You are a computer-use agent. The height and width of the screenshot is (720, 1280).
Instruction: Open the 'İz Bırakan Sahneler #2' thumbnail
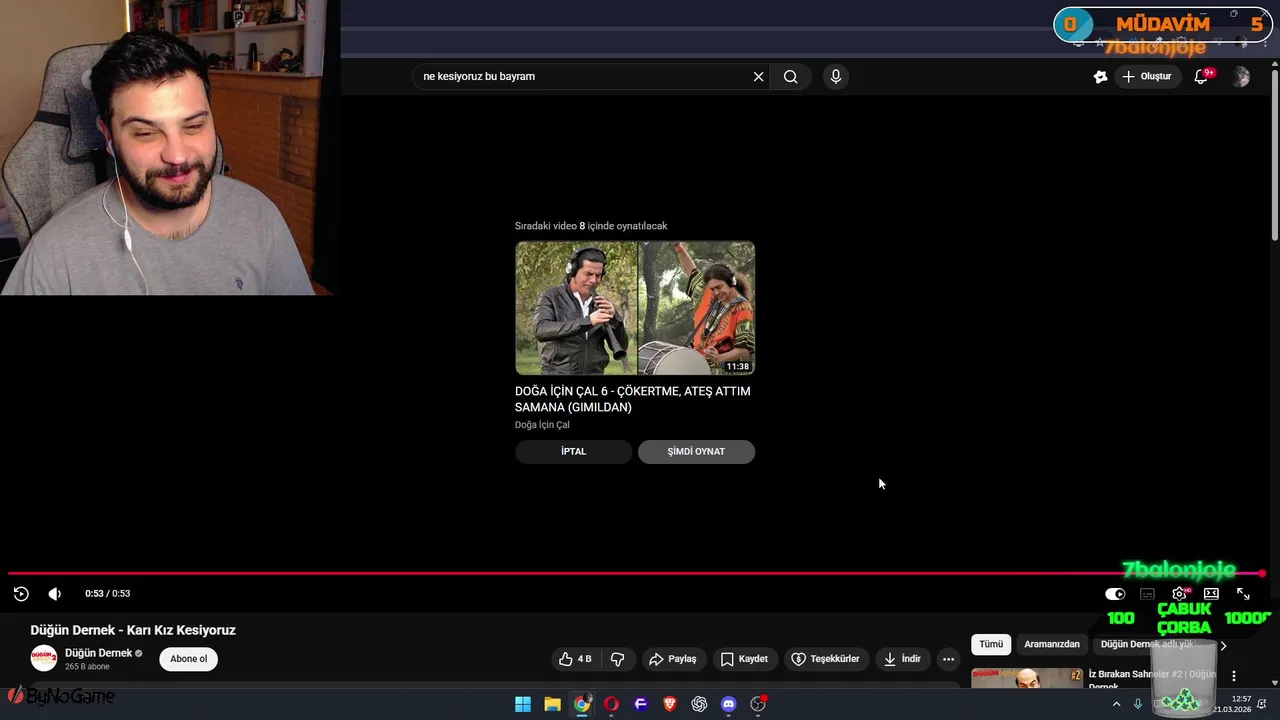(x=1027, y=678)
